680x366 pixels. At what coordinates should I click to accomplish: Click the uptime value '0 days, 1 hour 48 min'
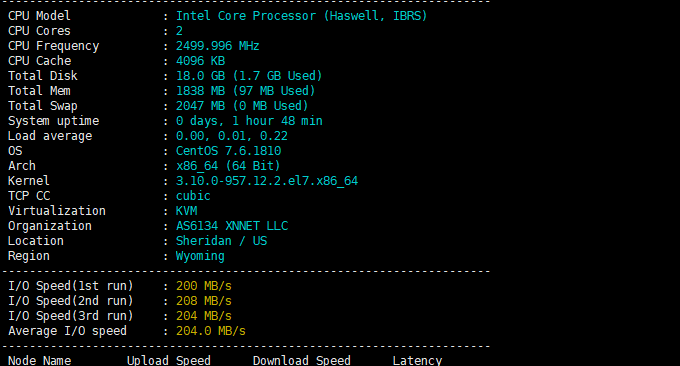pos(249,121)
